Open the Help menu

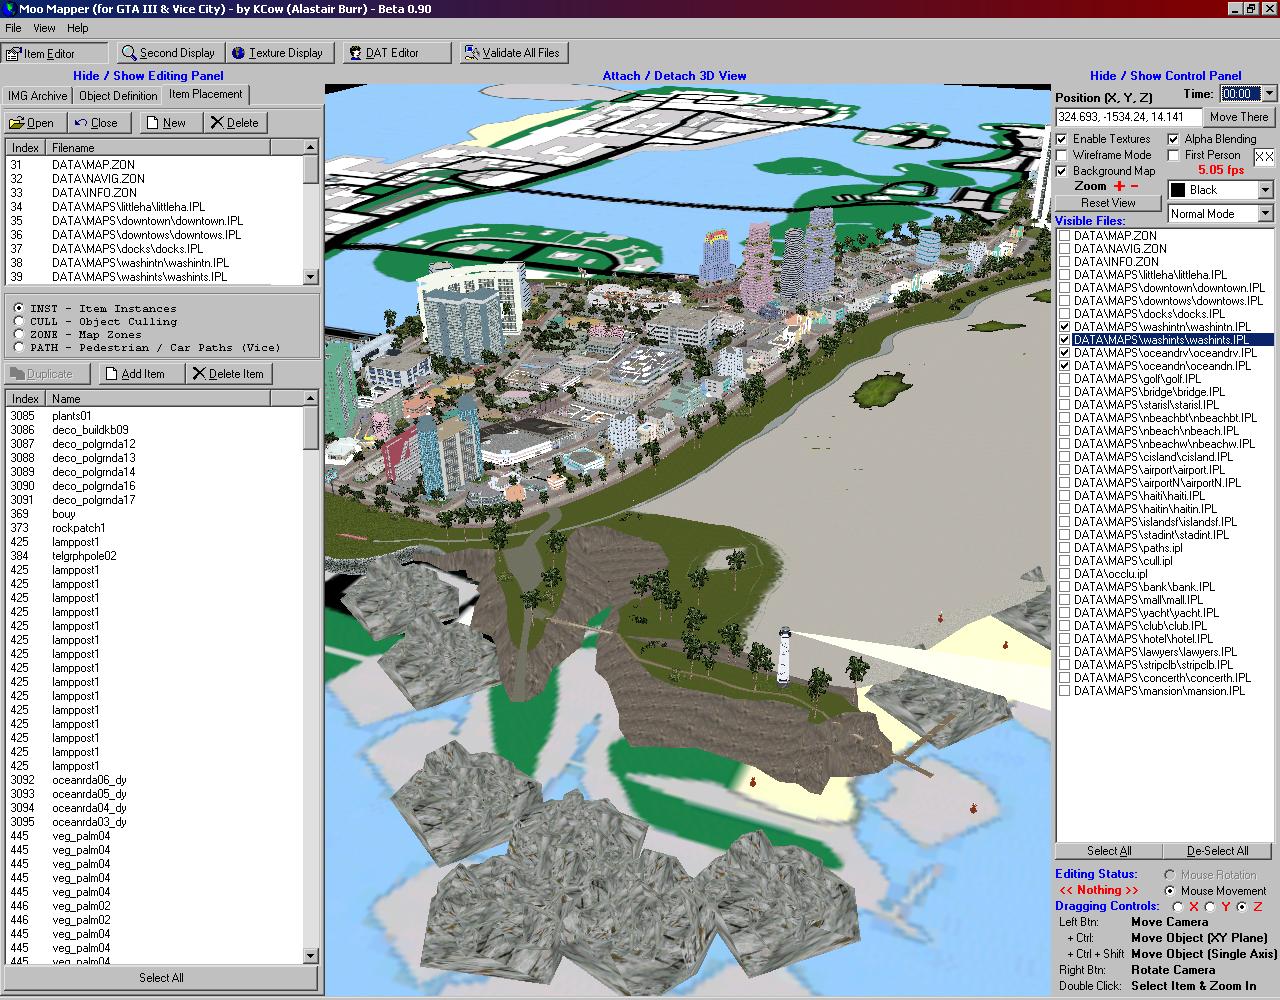[x=77, y=28]
